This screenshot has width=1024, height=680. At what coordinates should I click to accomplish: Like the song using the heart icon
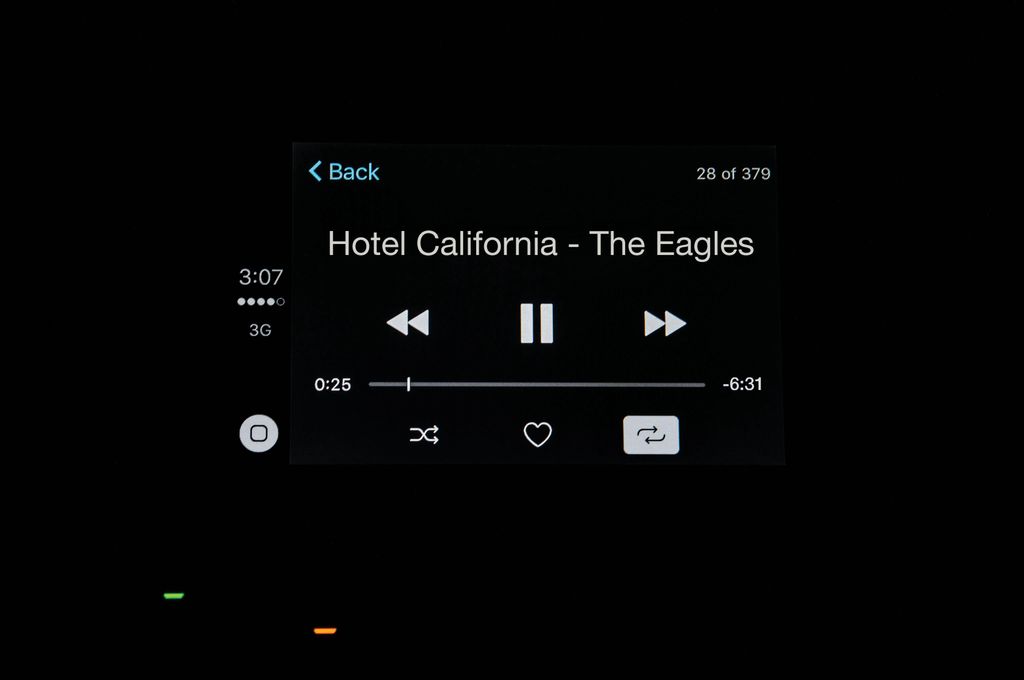(x=537, y=434)
